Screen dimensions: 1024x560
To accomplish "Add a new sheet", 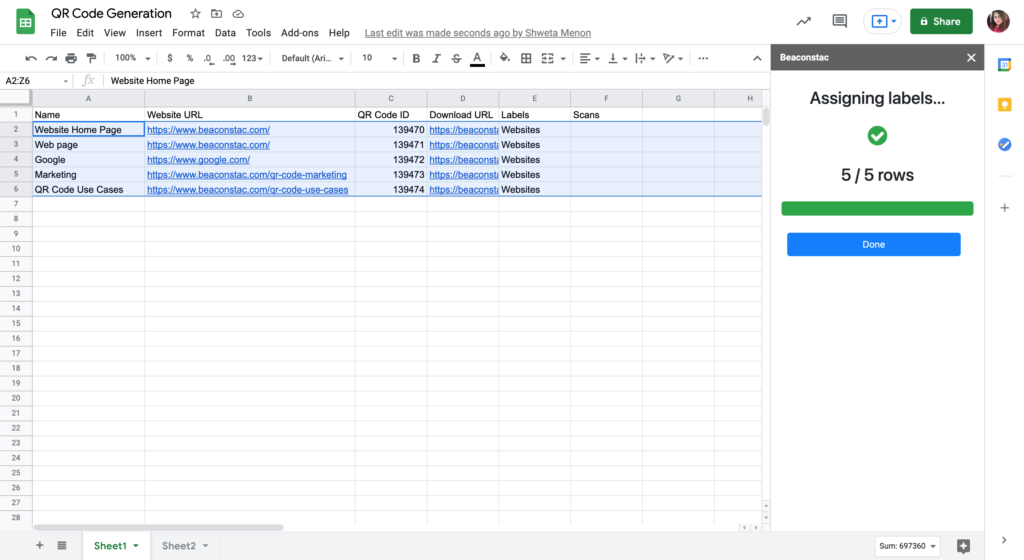I will click(40, 545).
